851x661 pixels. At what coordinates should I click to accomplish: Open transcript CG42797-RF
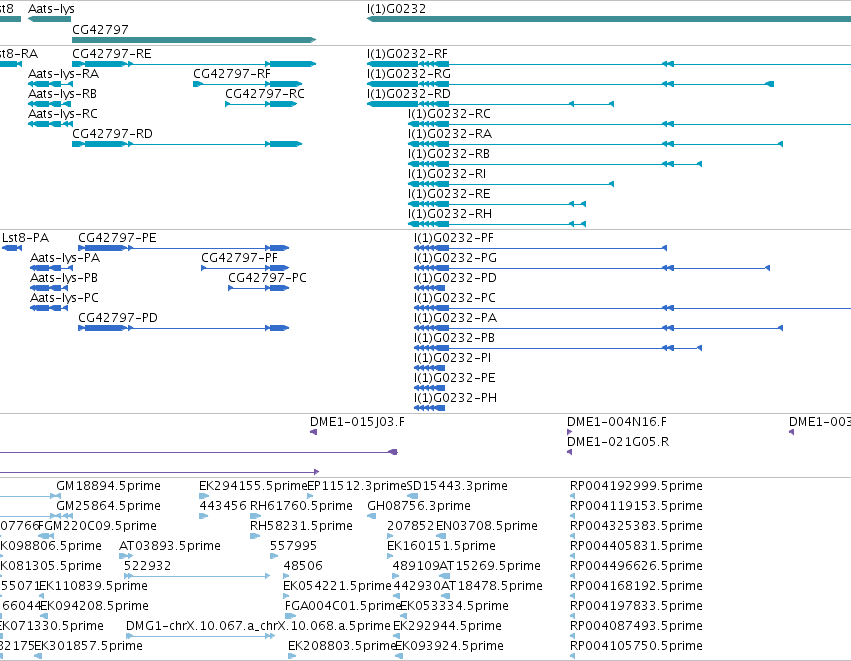coord(232,74)
